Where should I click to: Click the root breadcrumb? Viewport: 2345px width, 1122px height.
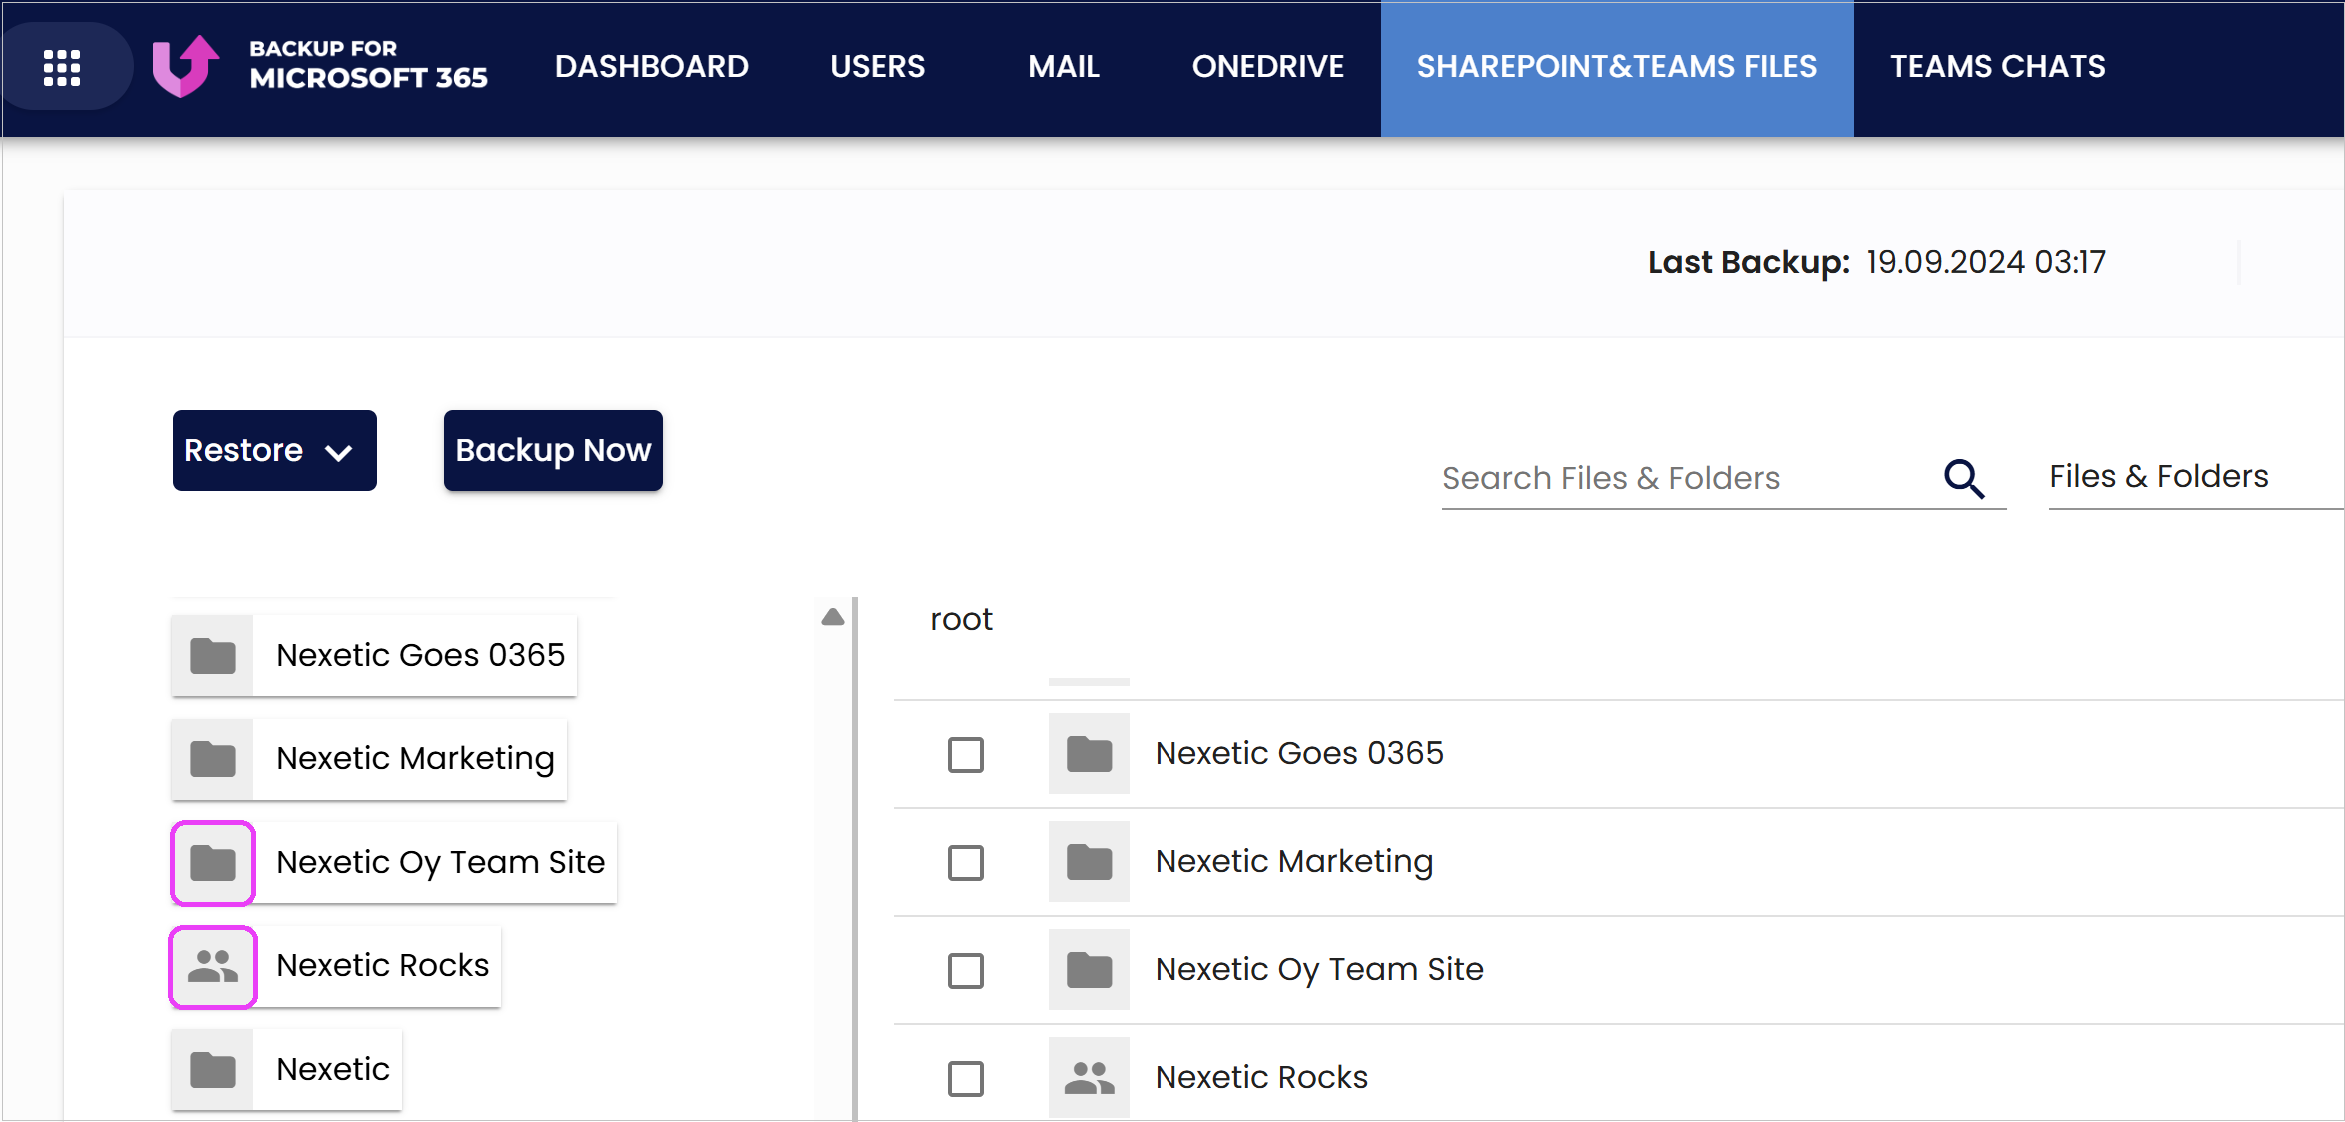coord(961,619)
